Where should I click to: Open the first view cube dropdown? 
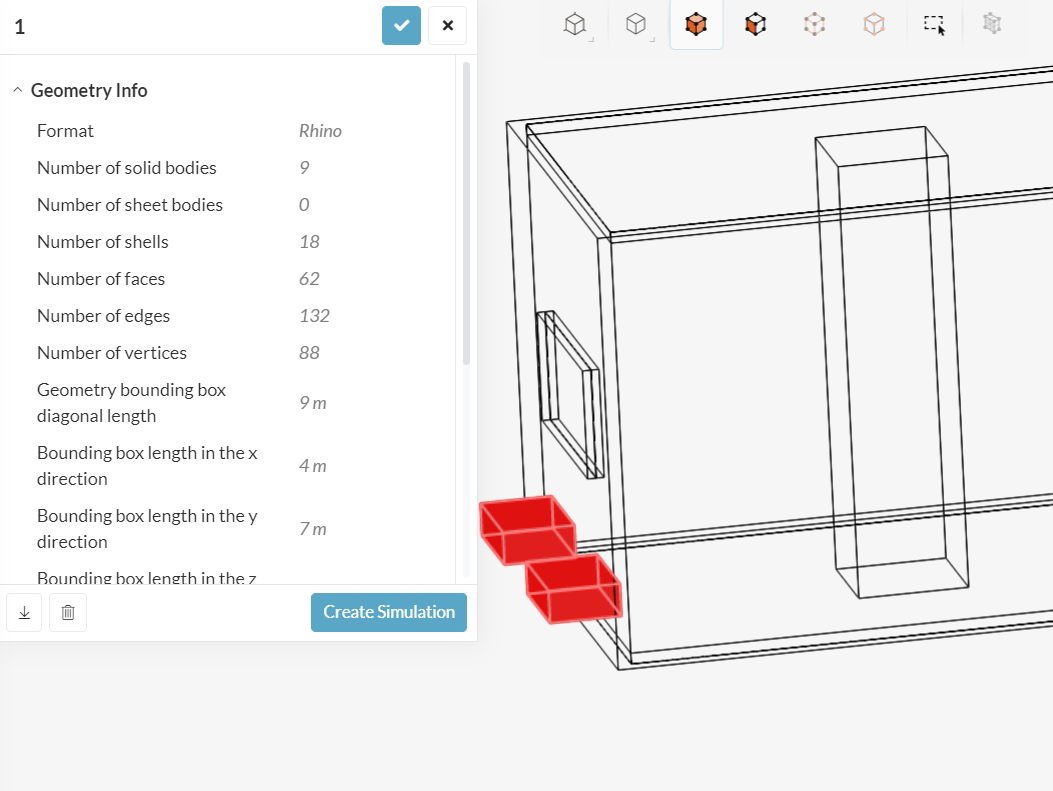coord(578,26)
